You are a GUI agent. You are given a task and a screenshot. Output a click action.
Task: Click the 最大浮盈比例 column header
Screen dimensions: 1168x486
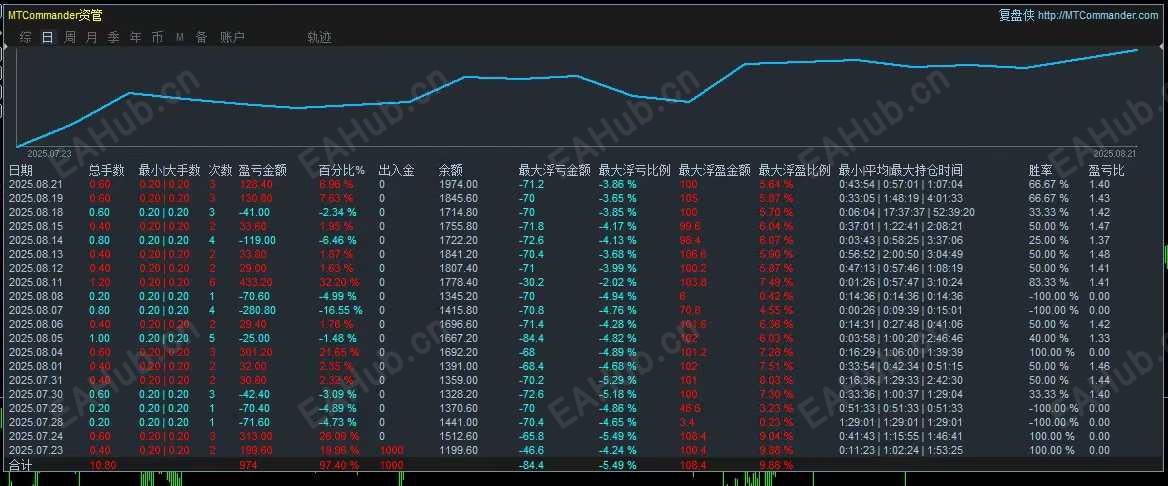coord(794,170)
